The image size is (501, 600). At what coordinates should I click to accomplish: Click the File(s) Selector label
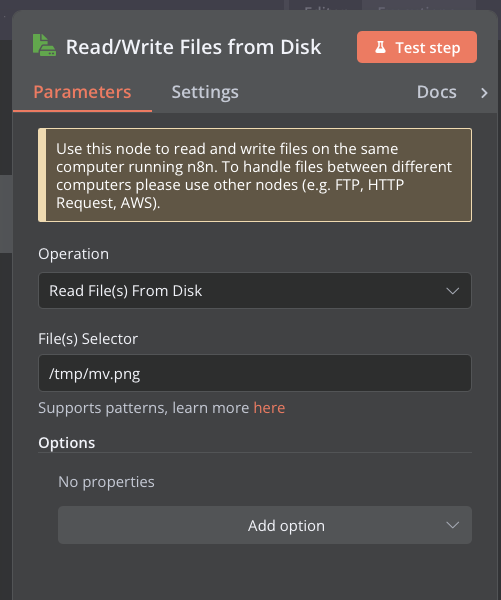[x=88, y=339]
